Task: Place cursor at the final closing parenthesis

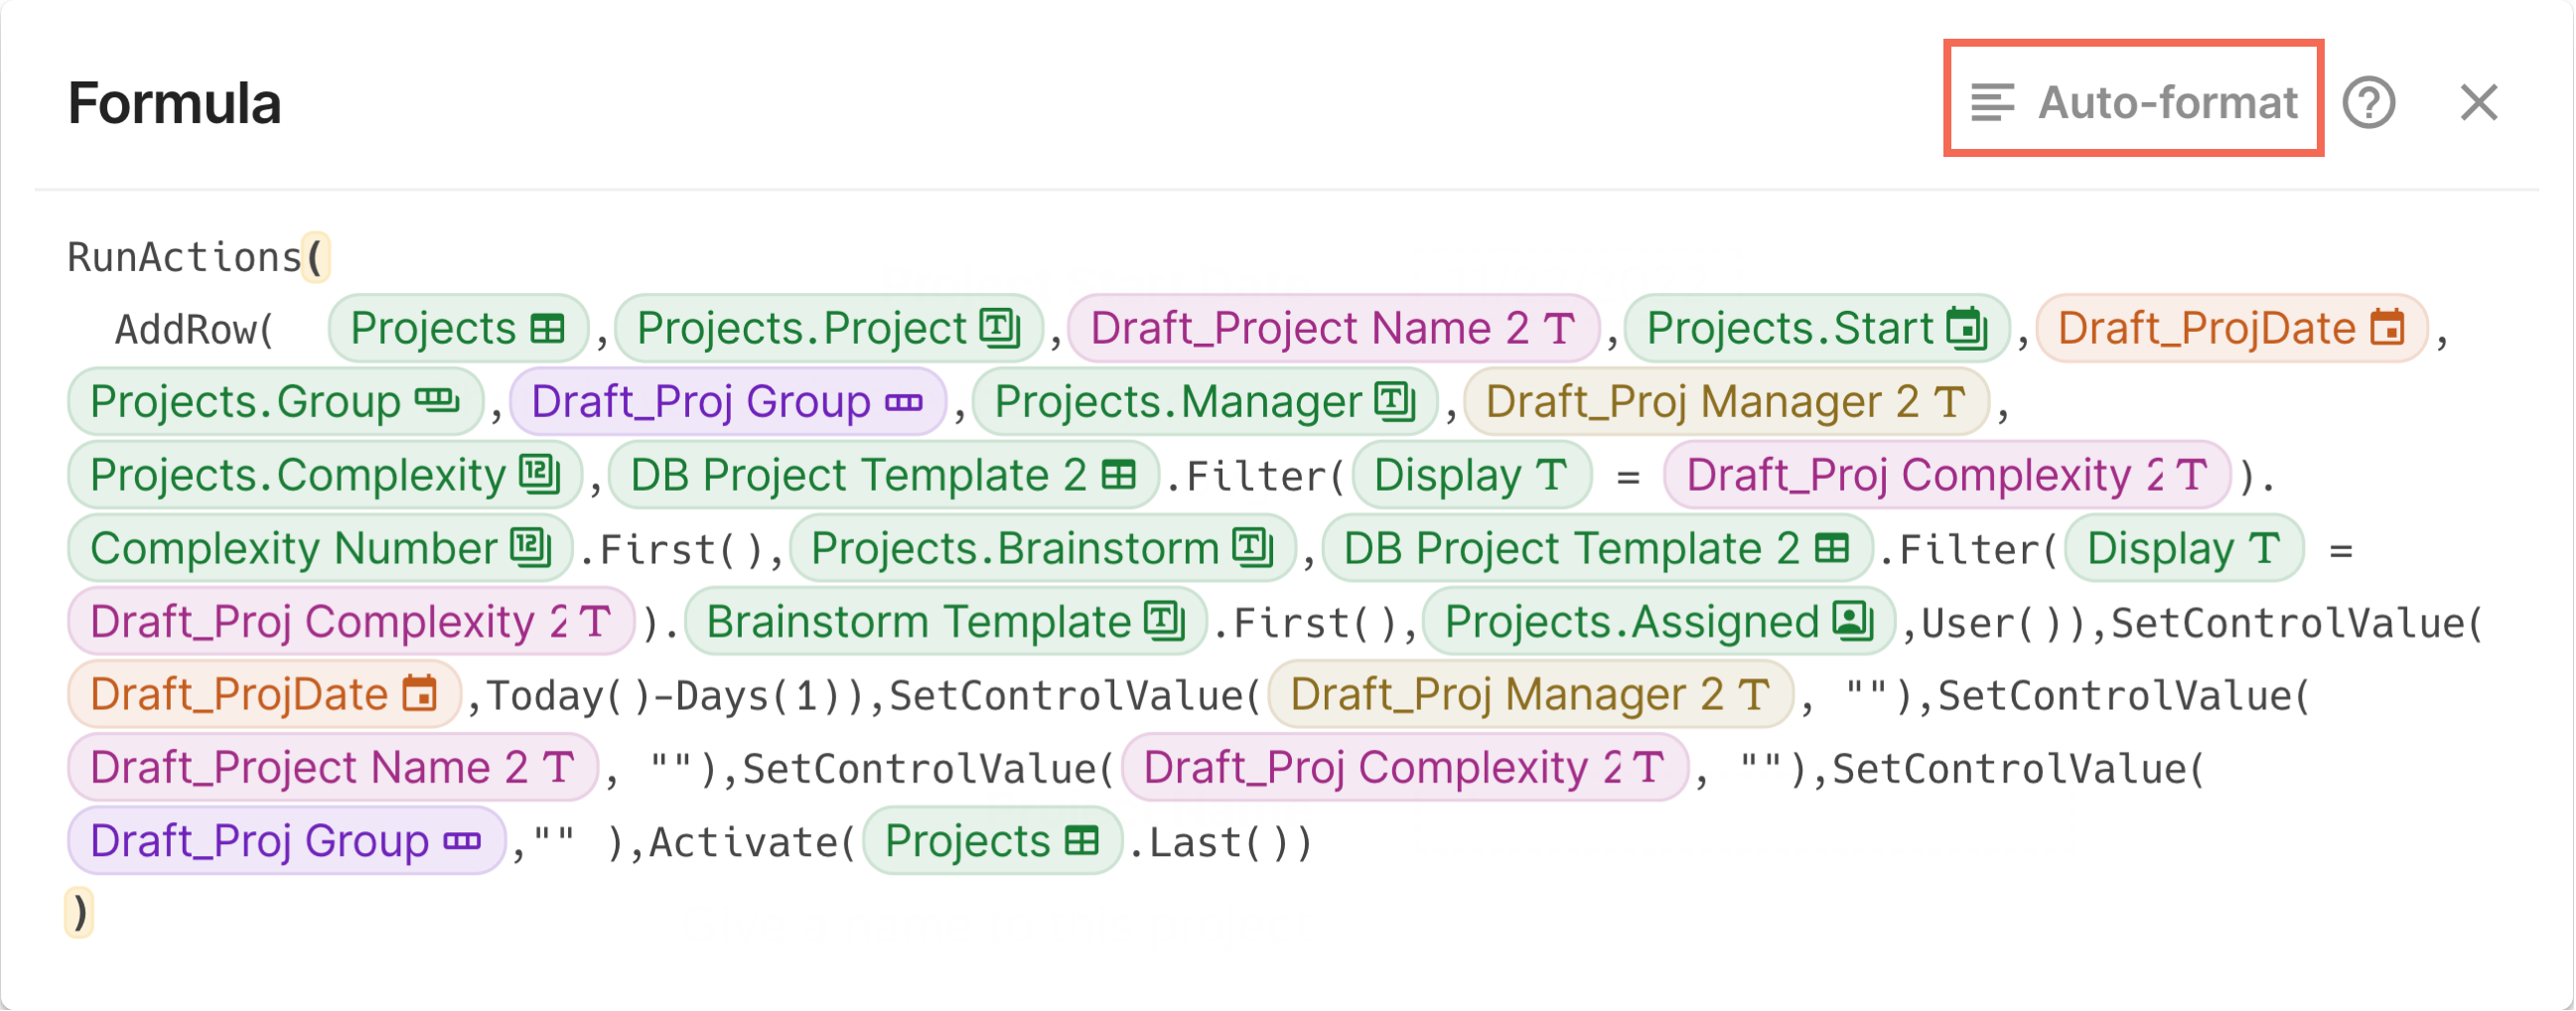Action: [80, 913]
